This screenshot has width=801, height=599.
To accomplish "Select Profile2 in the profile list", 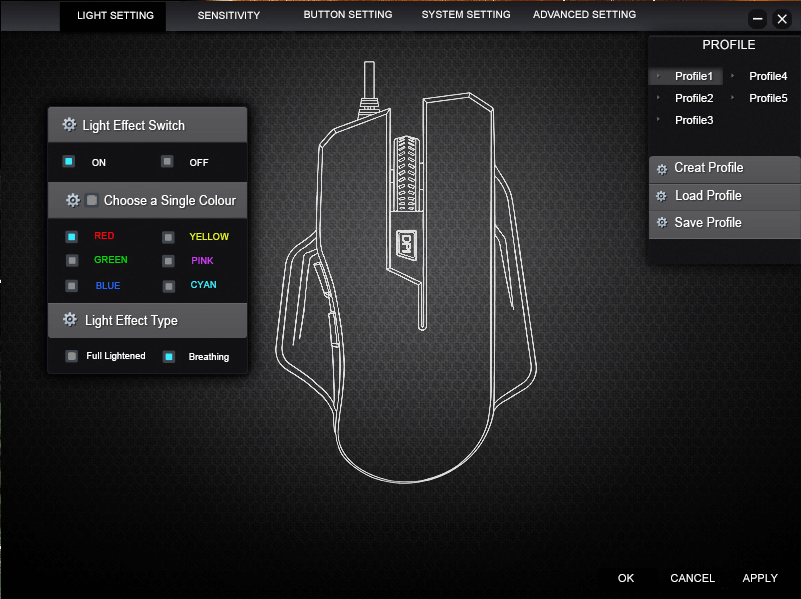I will [x=694, y=98].
